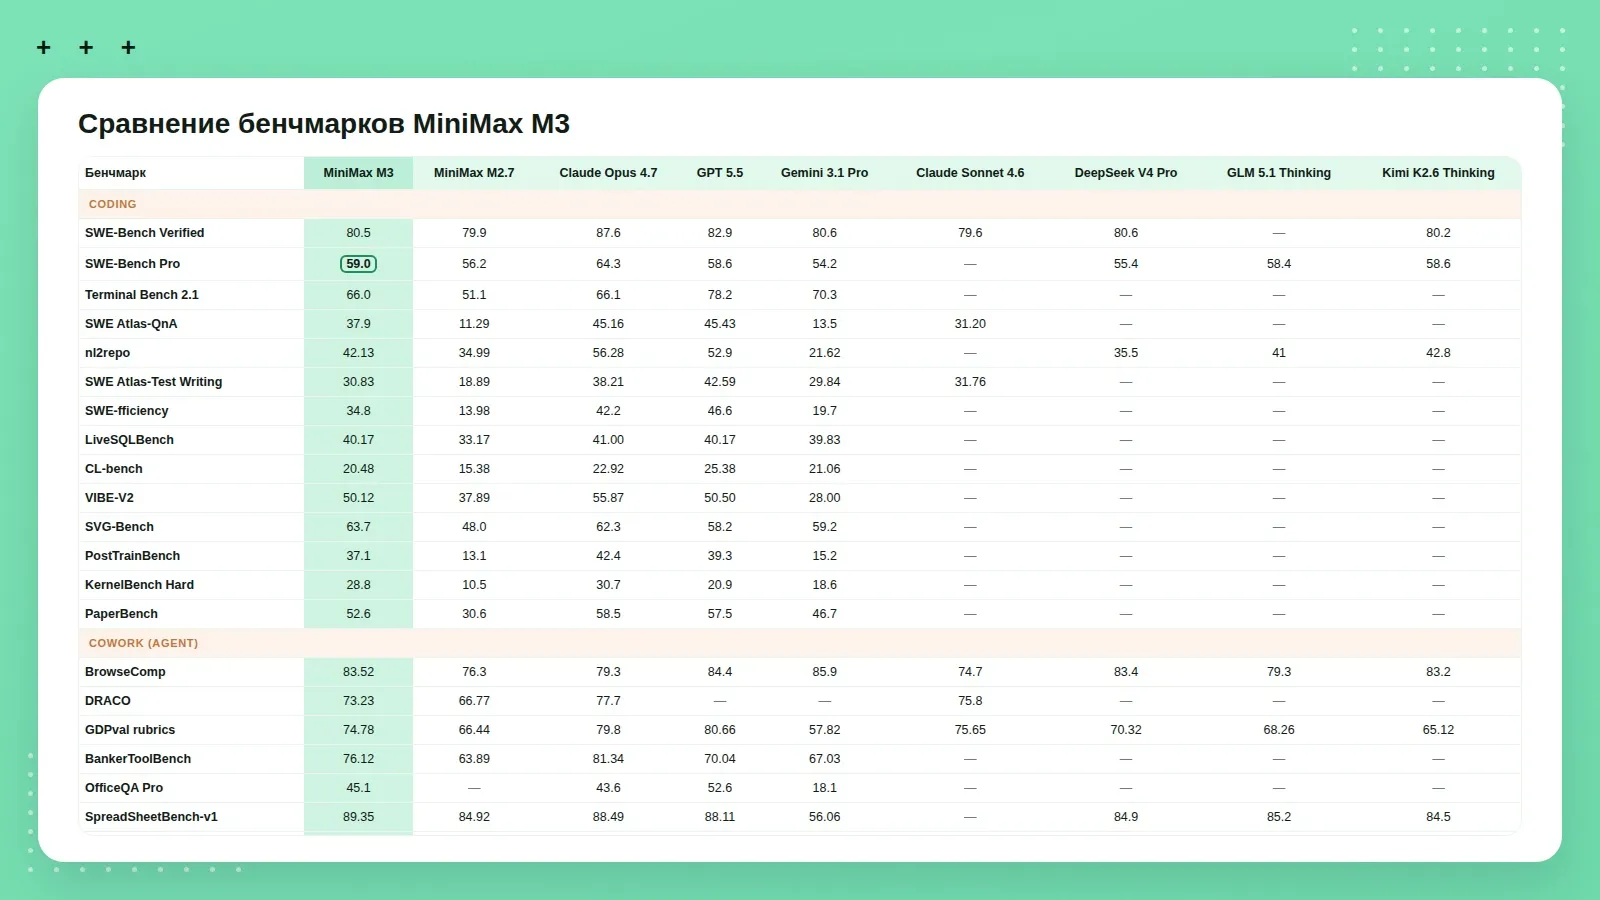Click the SWE Atlas-QnA row label

pos(131,324)
